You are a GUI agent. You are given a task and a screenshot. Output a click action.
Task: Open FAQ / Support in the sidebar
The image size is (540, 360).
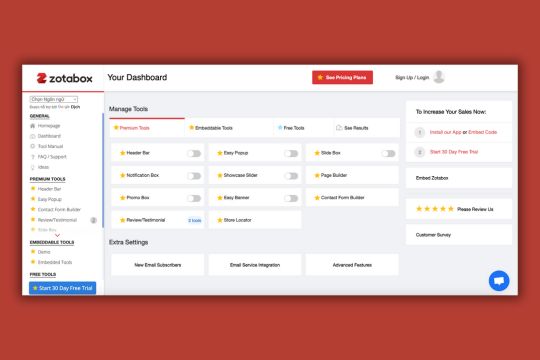[x=52, y=157]
